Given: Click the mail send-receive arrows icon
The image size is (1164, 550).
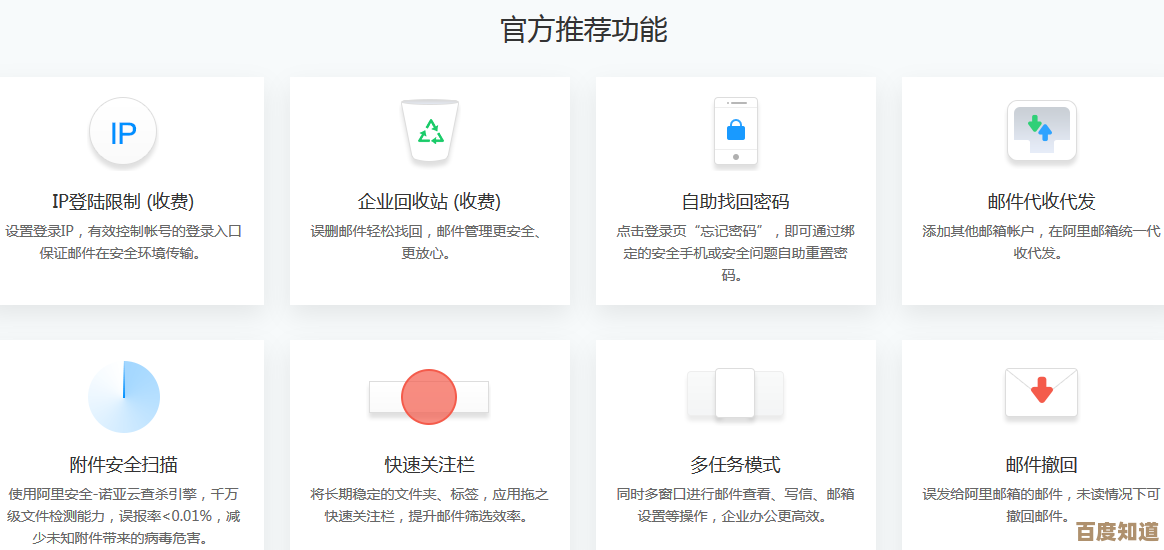Looking at the screenshot, I should 1041,131.
